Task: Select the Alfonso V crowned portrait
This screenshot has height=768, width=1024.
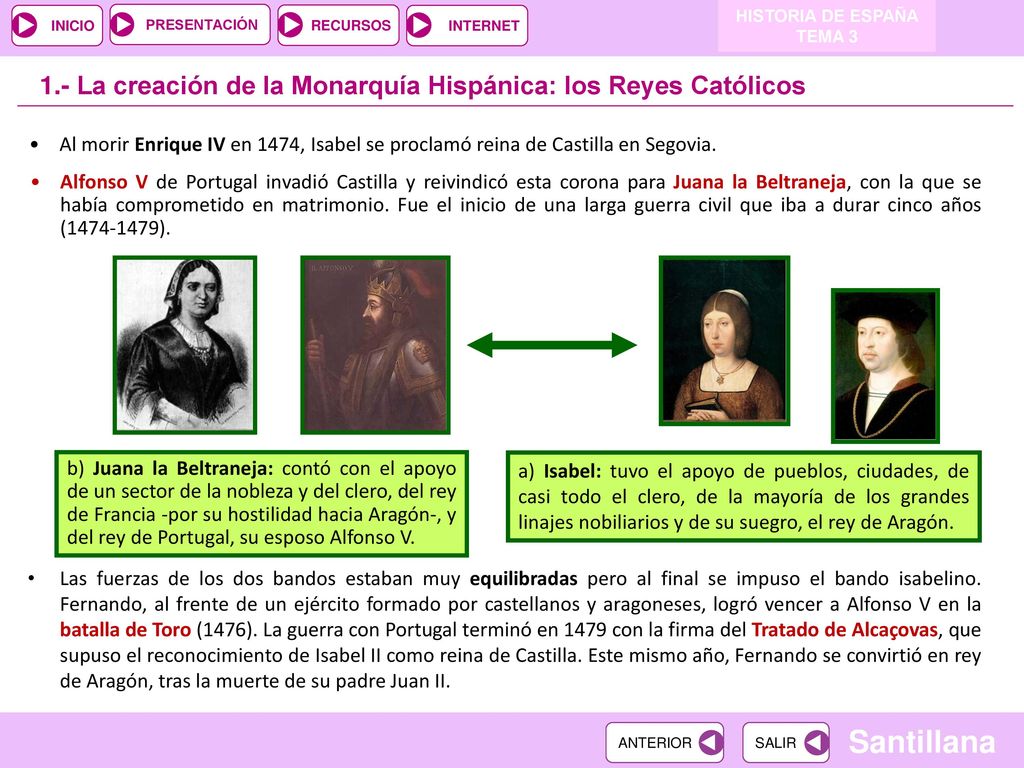Action: [376, 345]
